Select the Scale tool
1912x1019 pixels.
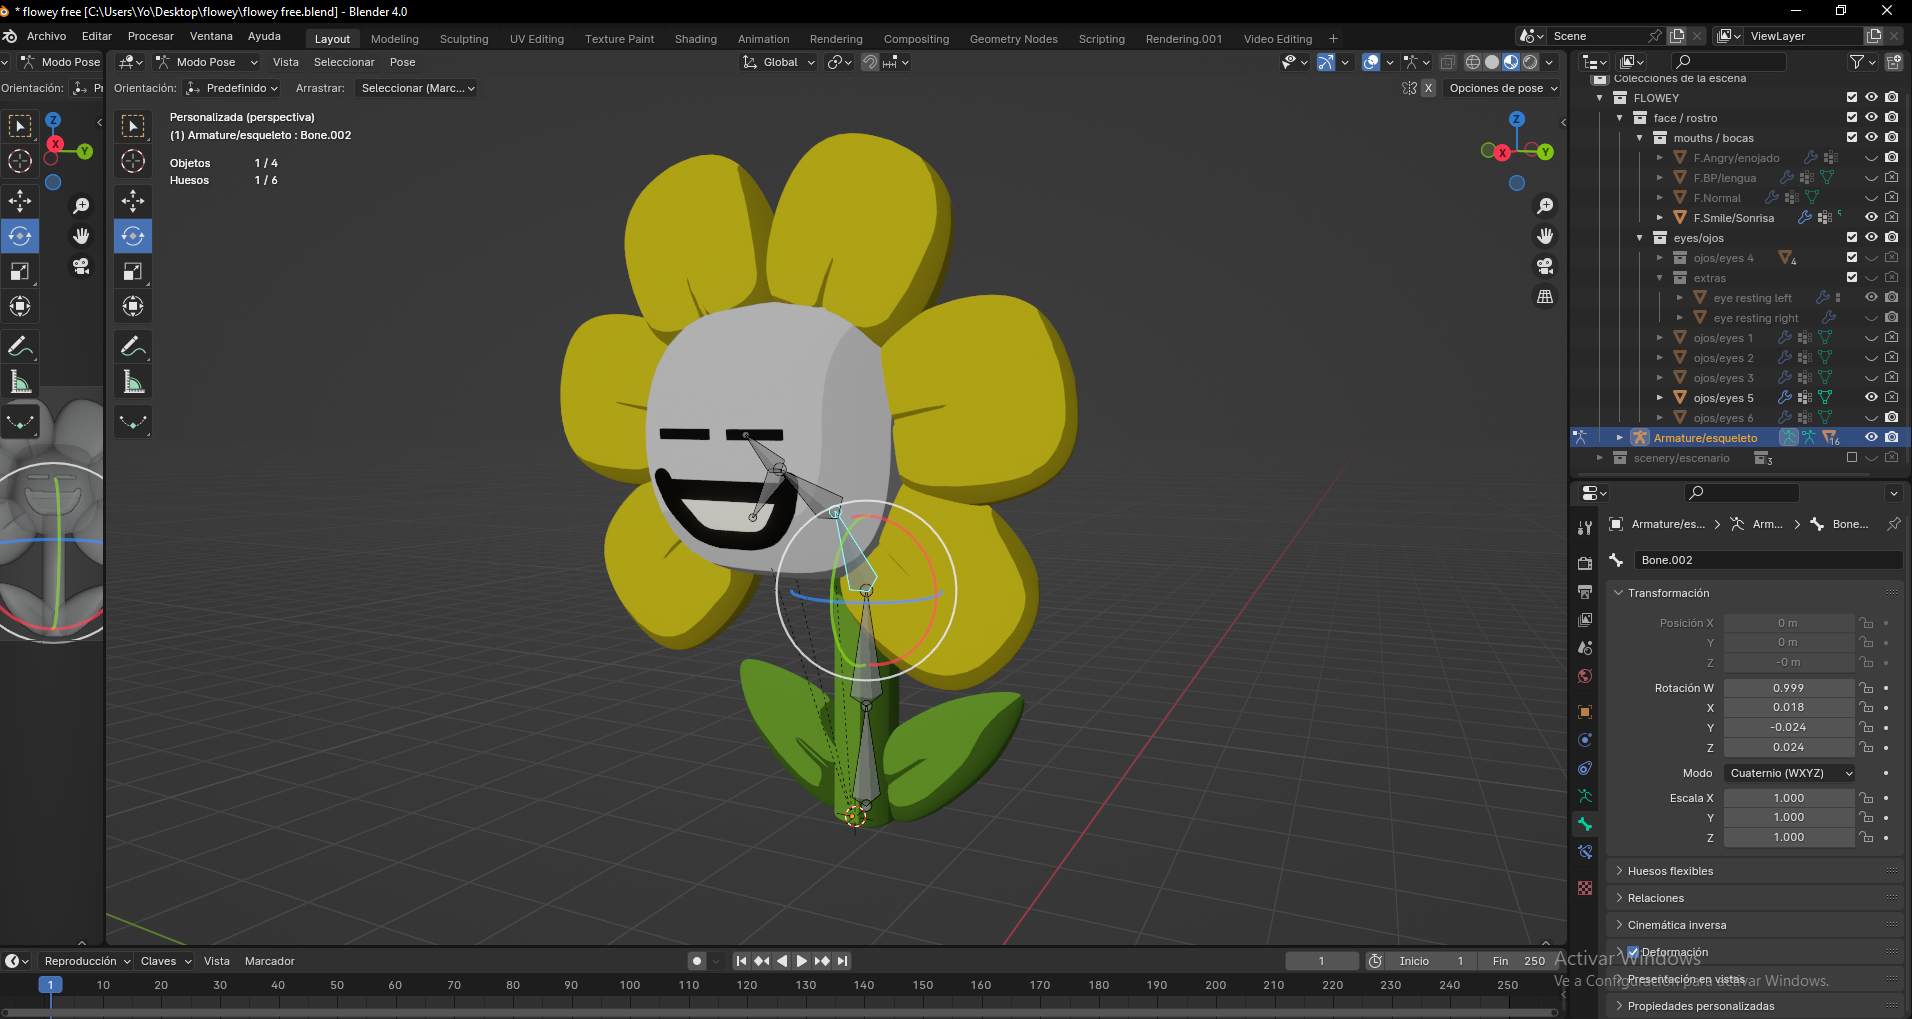click(20, 271)
